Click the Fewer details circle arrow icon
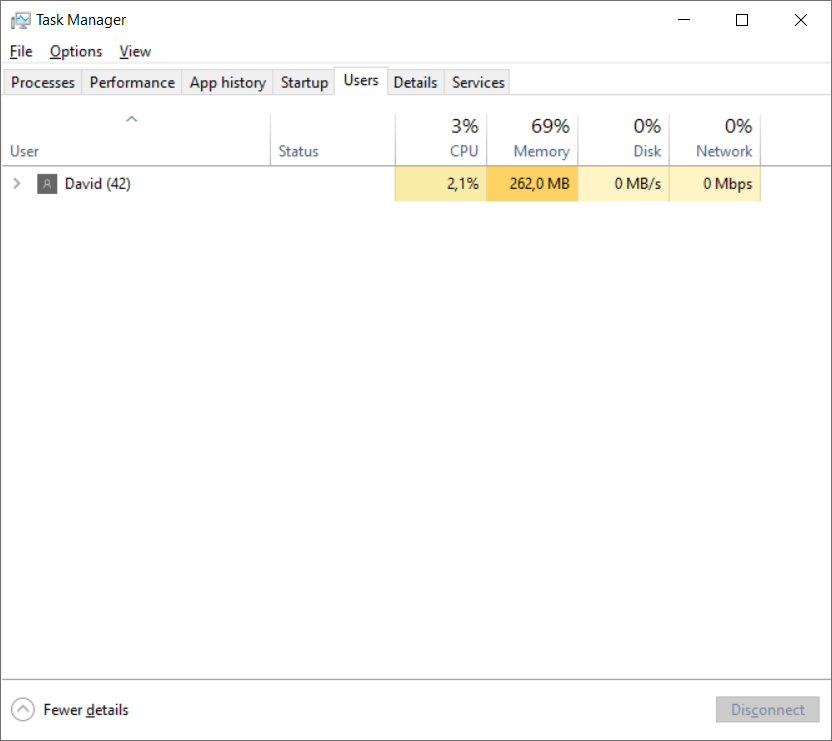The width and height of the screenshot is (832, 741). coord(23,710)
